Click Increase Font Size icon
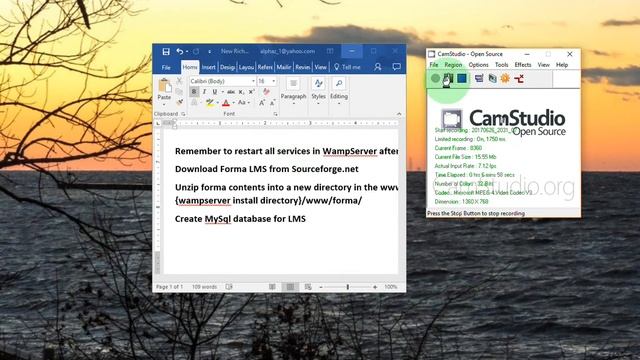 tap(262, 103)
